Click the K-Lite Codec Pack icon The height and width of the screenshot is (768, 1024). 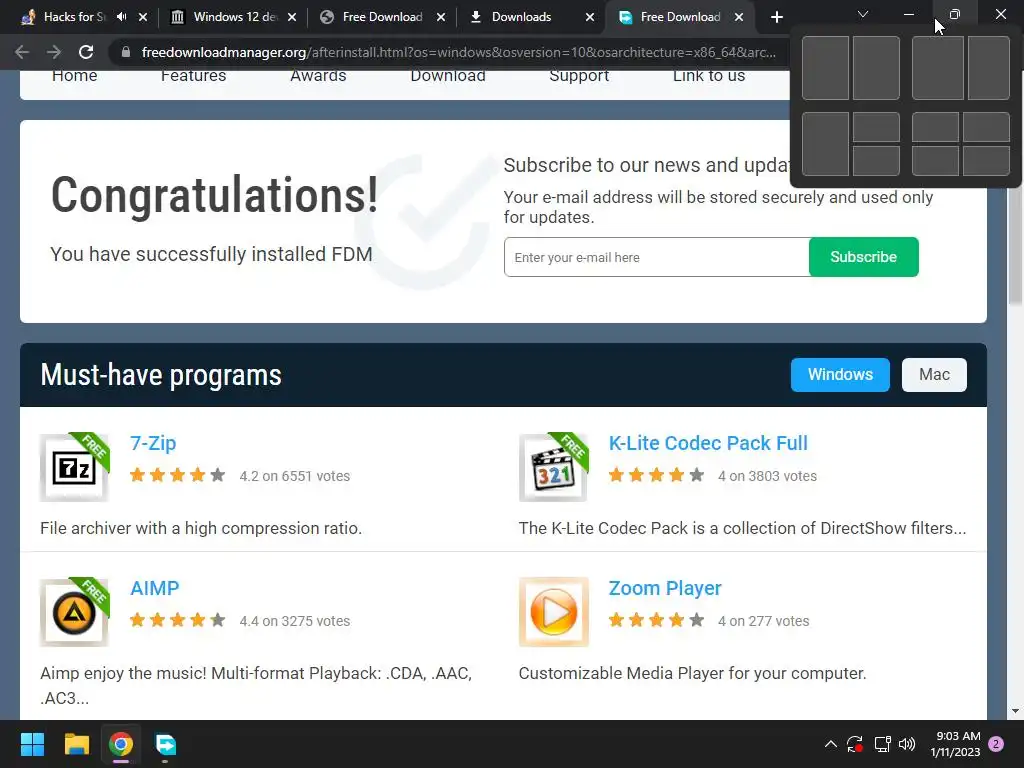point(553,468)
